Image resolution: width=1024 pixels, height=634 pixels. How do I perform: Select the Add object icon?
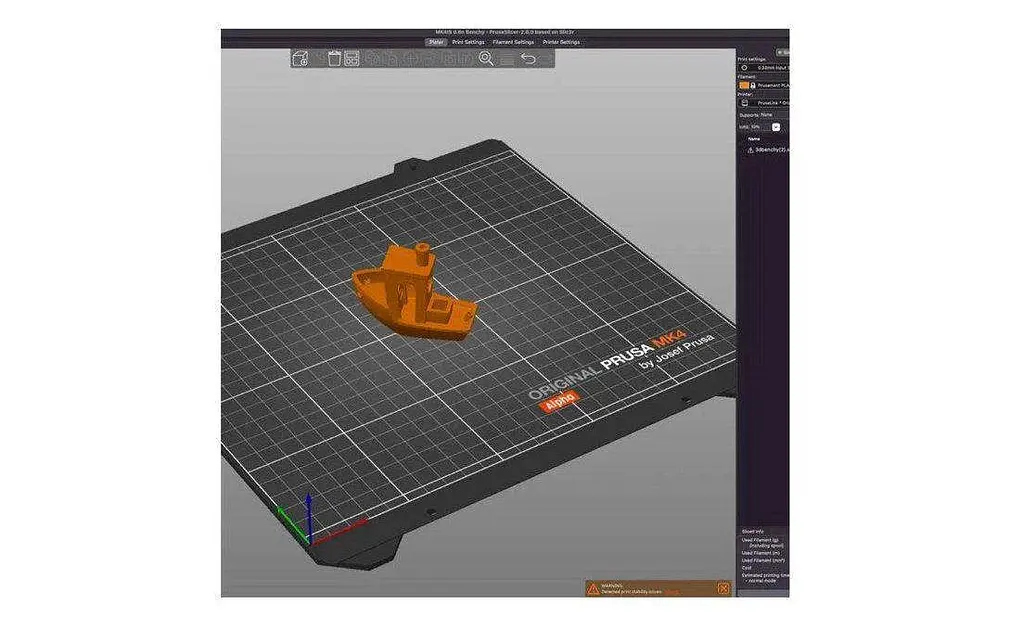(299, 60)
